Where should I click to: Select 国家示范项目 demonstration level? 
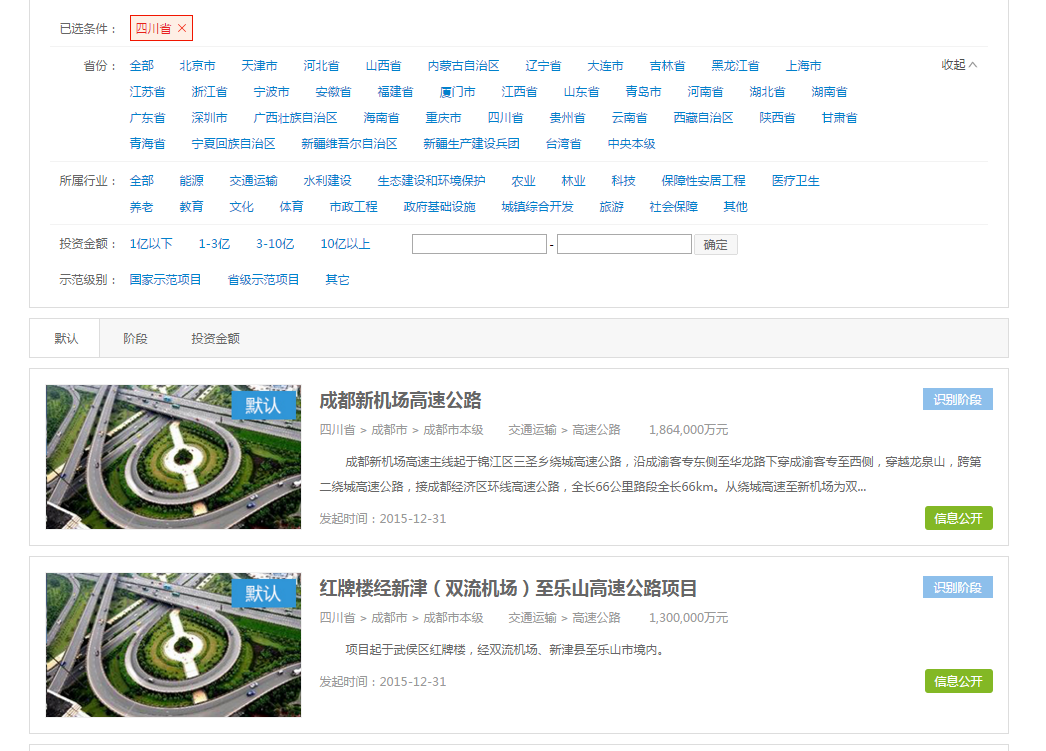[165, 279]
